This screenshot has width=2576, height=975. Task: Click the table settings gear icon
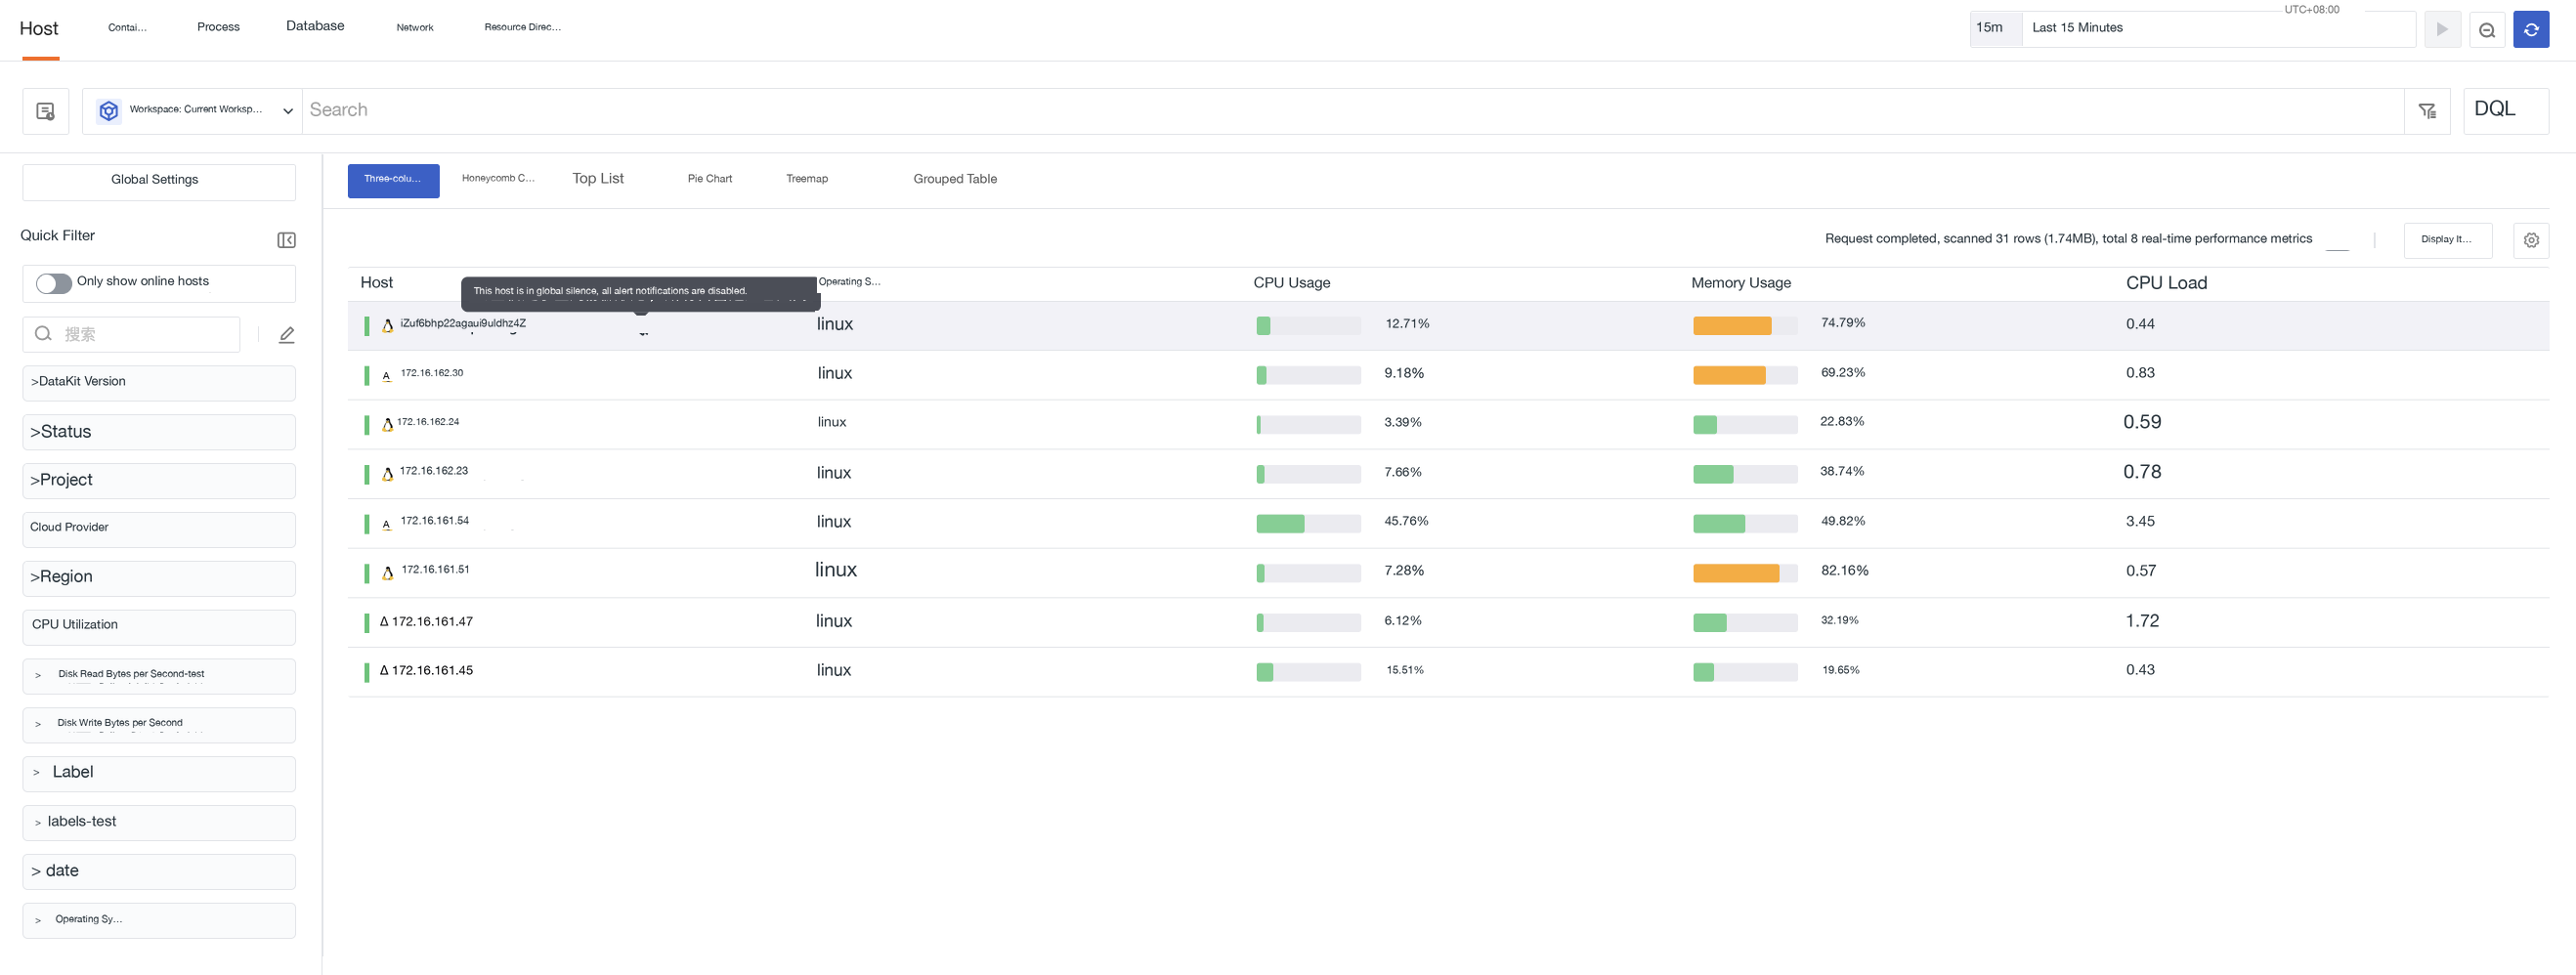point(2531,240)
